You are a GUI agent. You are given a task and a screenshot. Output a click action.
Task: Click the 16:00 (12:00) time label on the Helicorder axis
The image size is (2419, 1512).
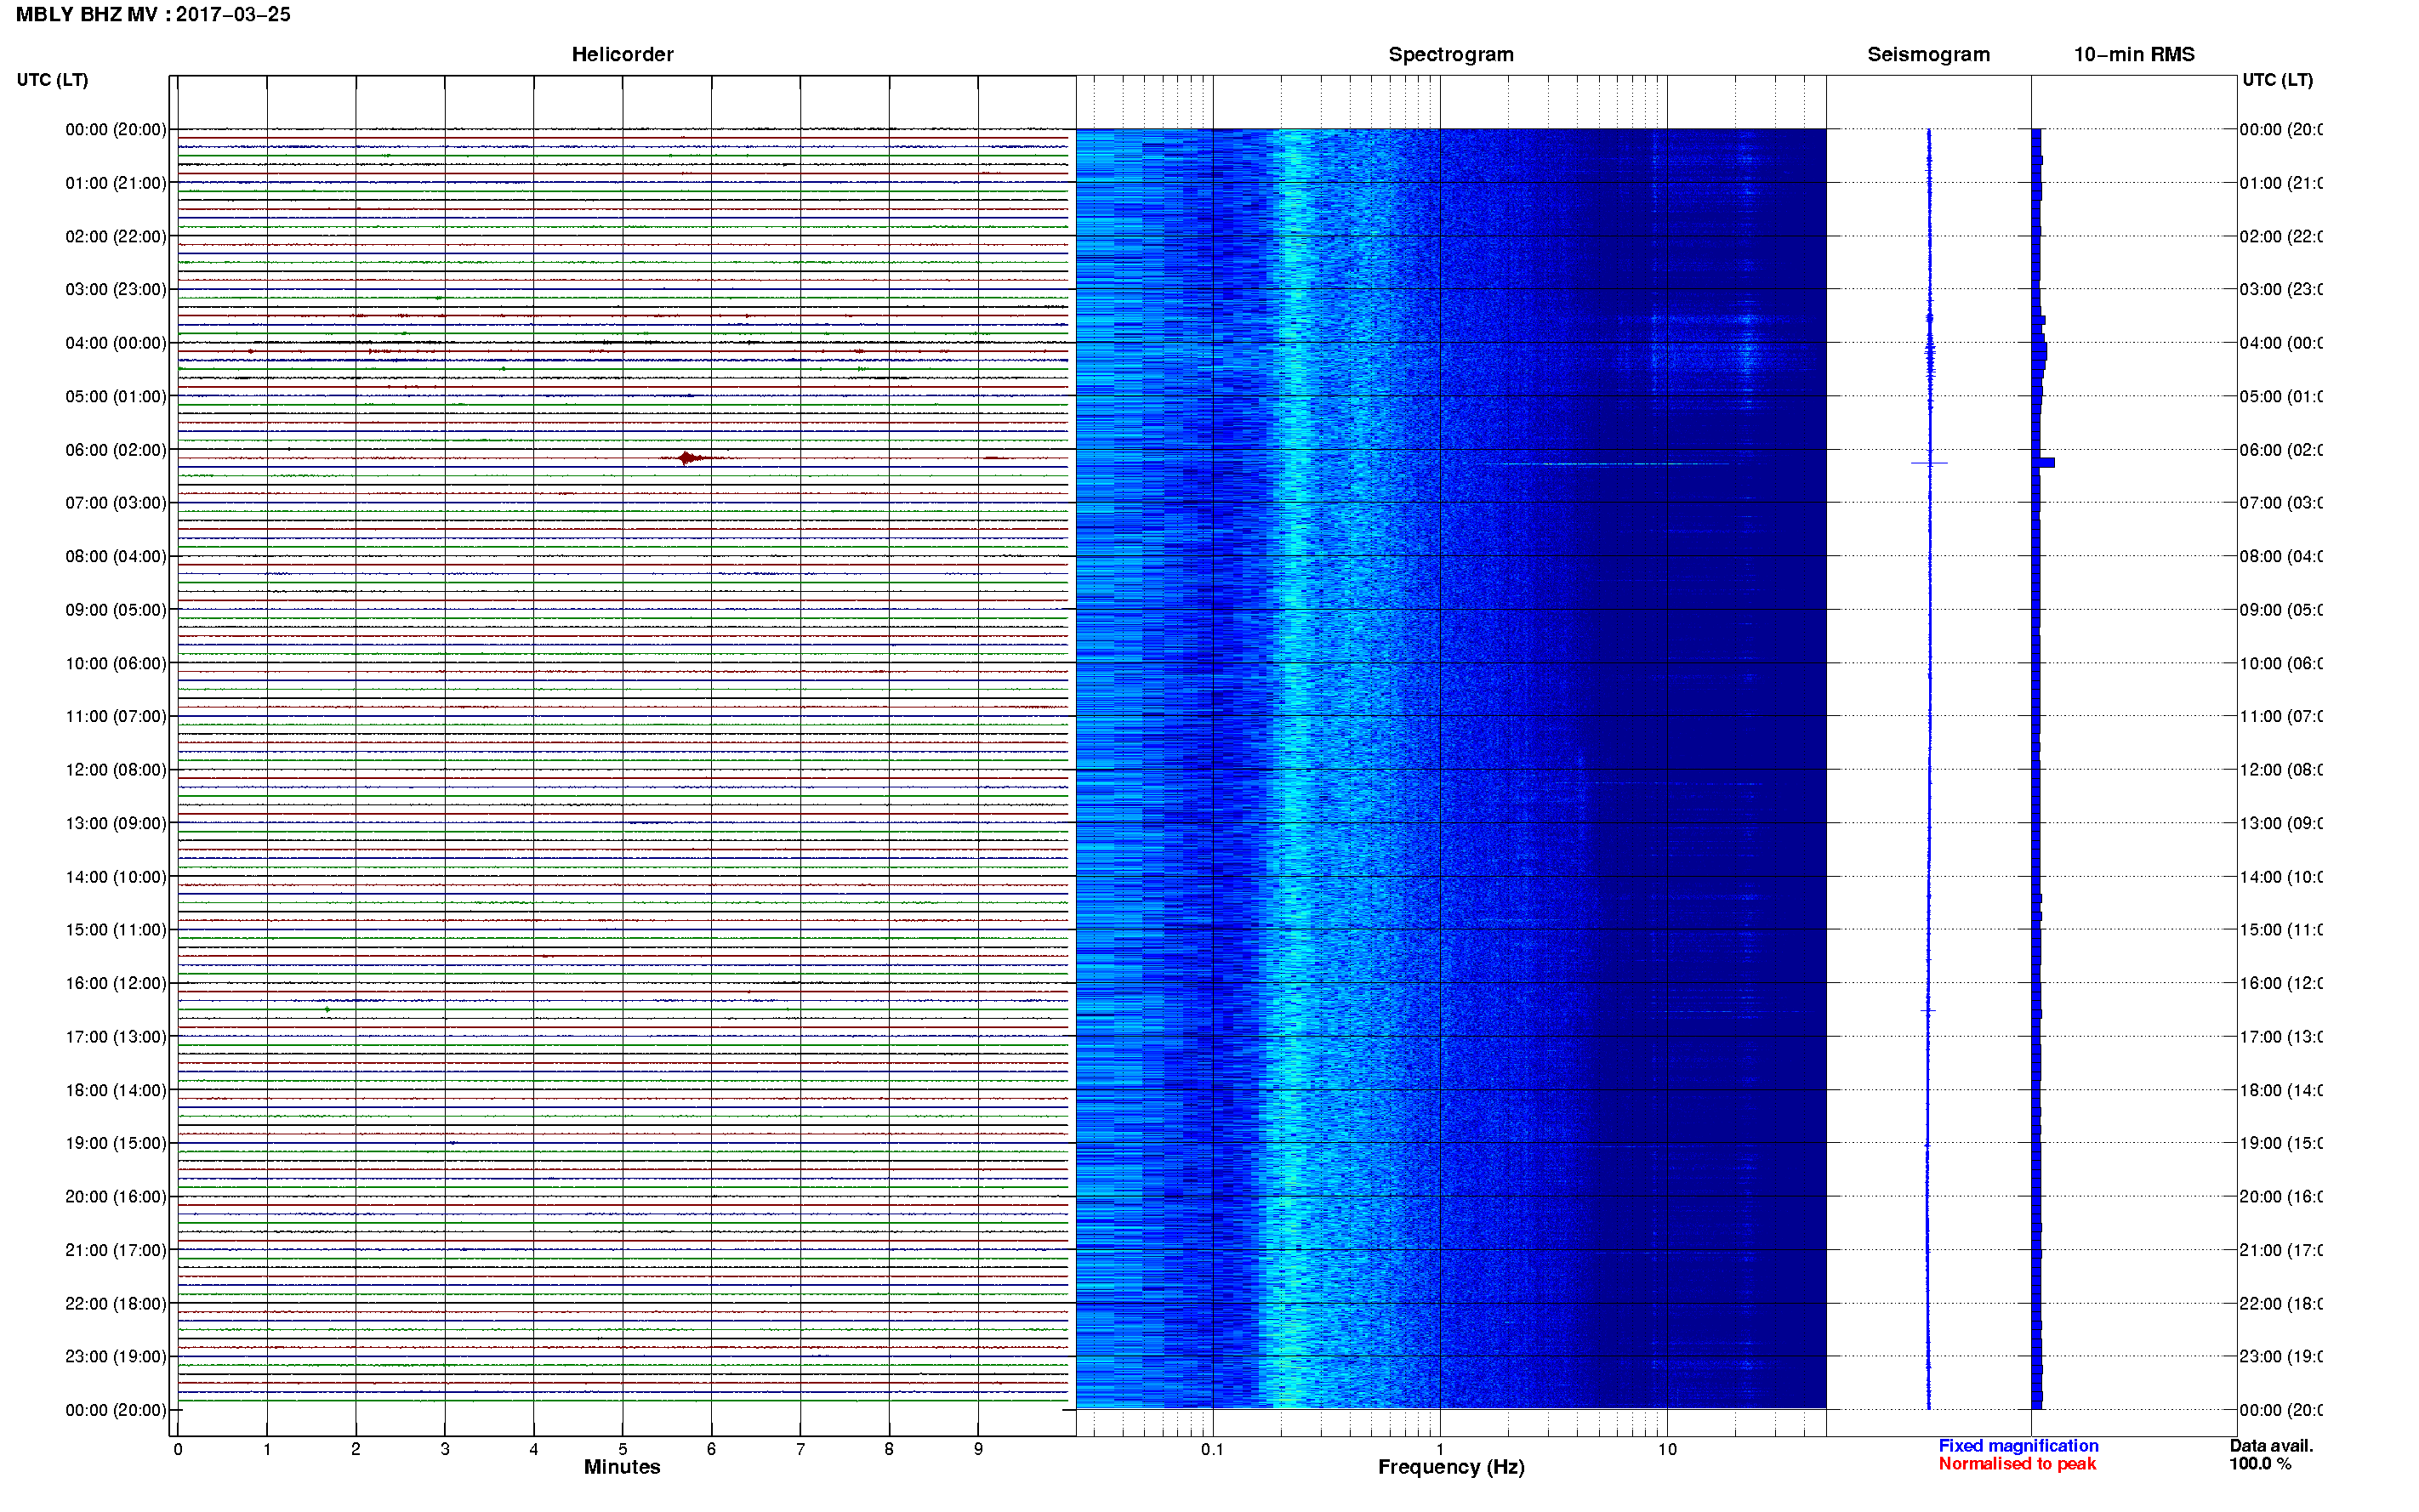click(116, 984)
